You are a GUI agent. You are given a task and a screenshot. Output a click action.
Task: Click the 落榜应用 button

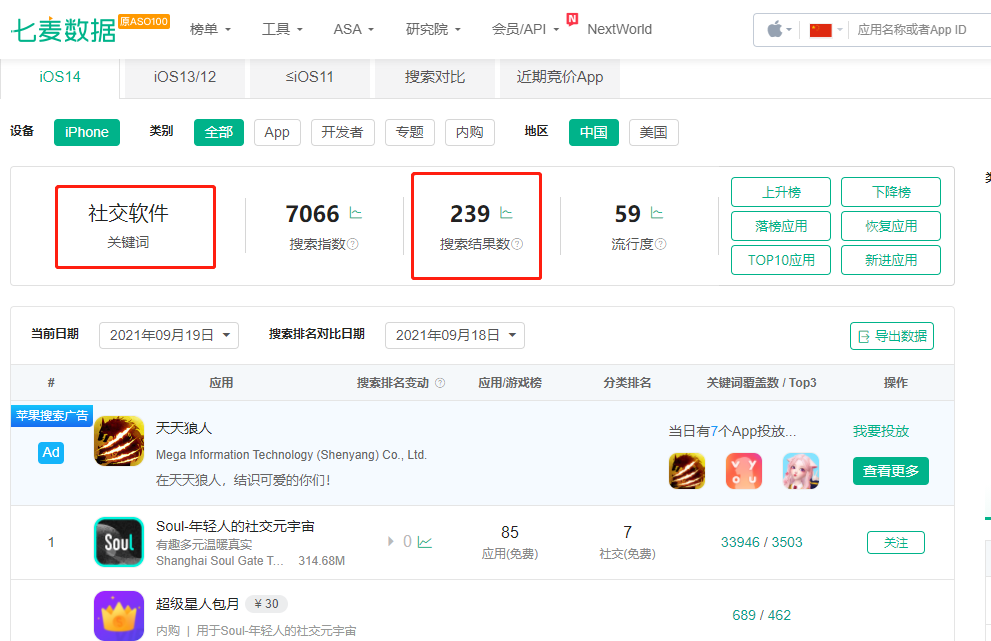[781, 226]
